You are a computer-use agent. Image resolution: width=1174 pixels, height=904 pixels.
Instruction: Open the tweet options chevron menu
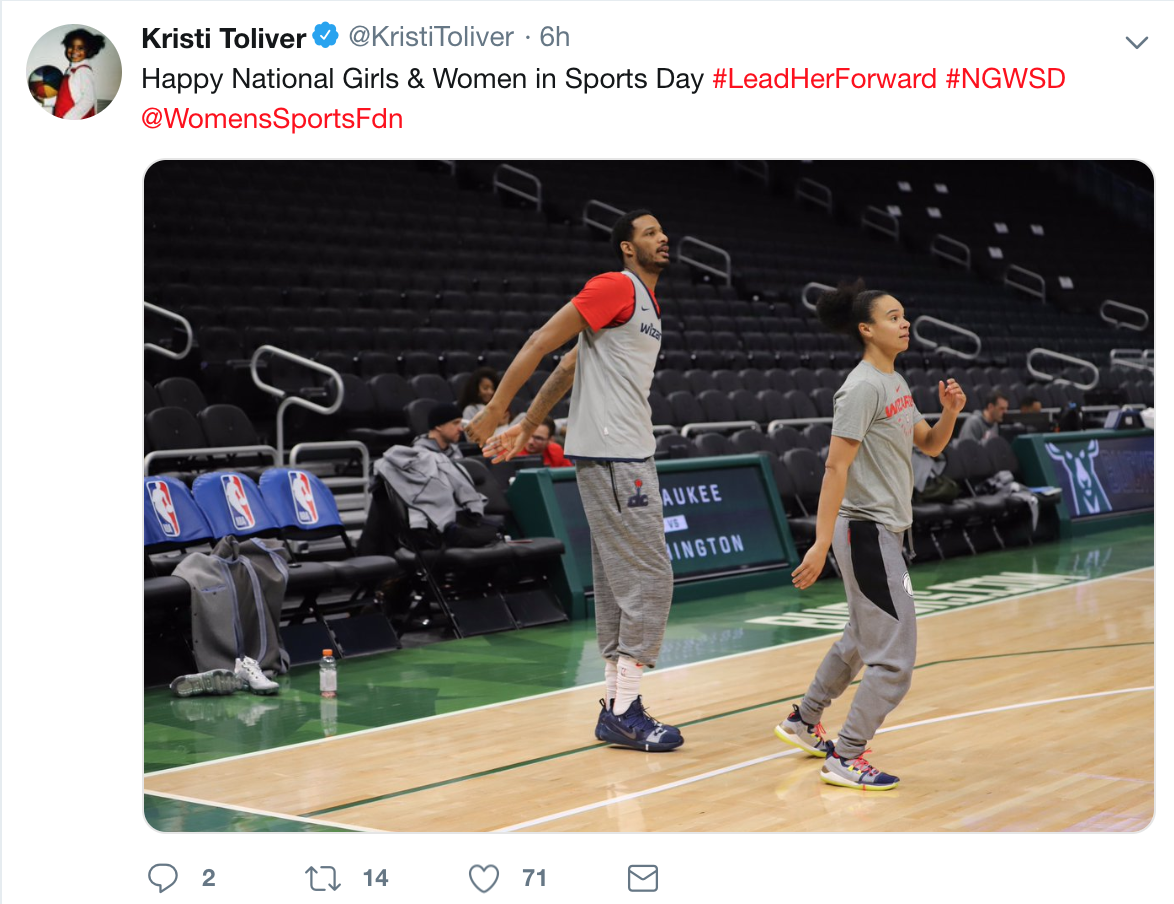[1137, 42]
